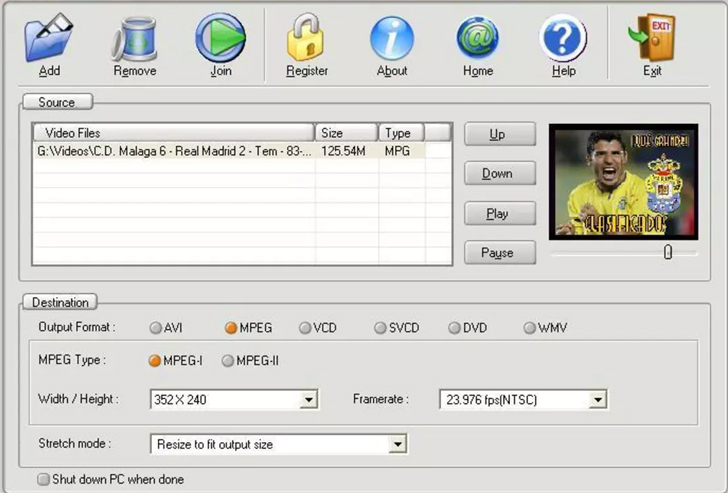728x493 pixels.
Task: Open Help question mark icon
Action: coord(563,38)
